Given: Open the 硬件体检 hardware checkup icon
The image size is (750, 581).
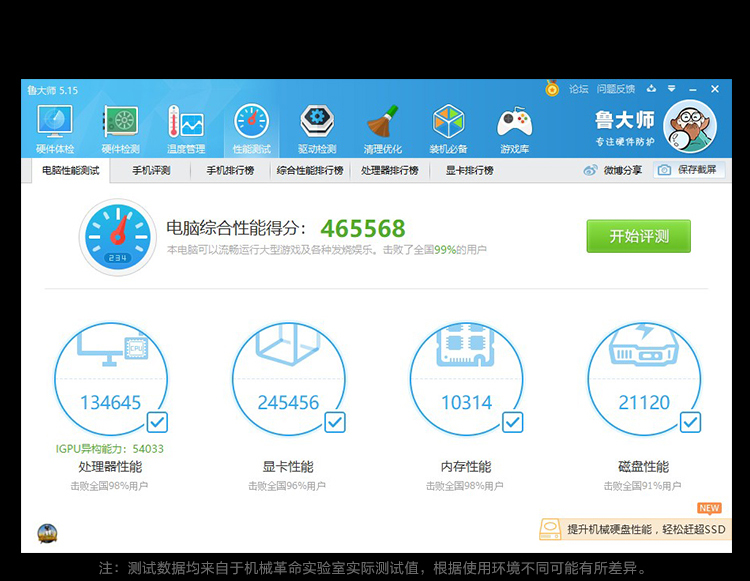Looking at the screenshot, I should point(55,128).
